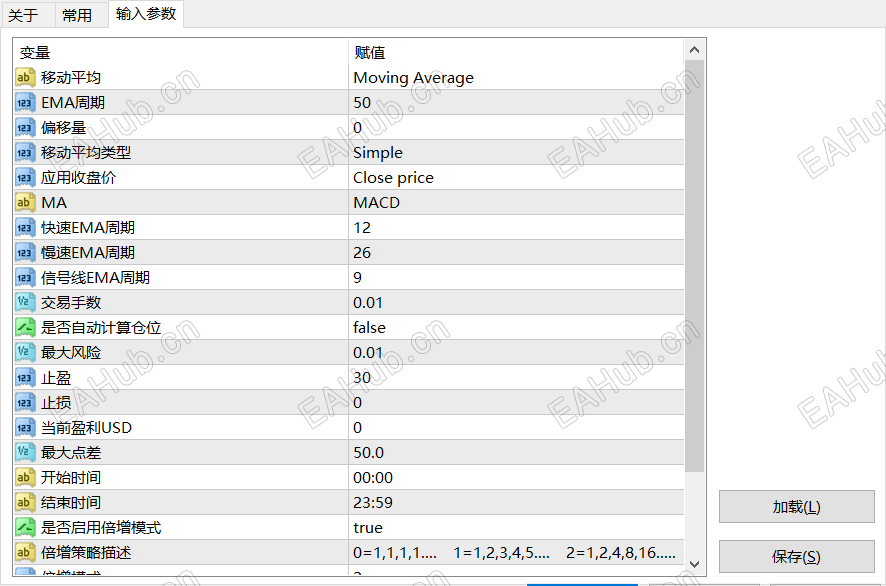Click the integer icon beside 慢速EMA周期

click(x=25, y=253)
